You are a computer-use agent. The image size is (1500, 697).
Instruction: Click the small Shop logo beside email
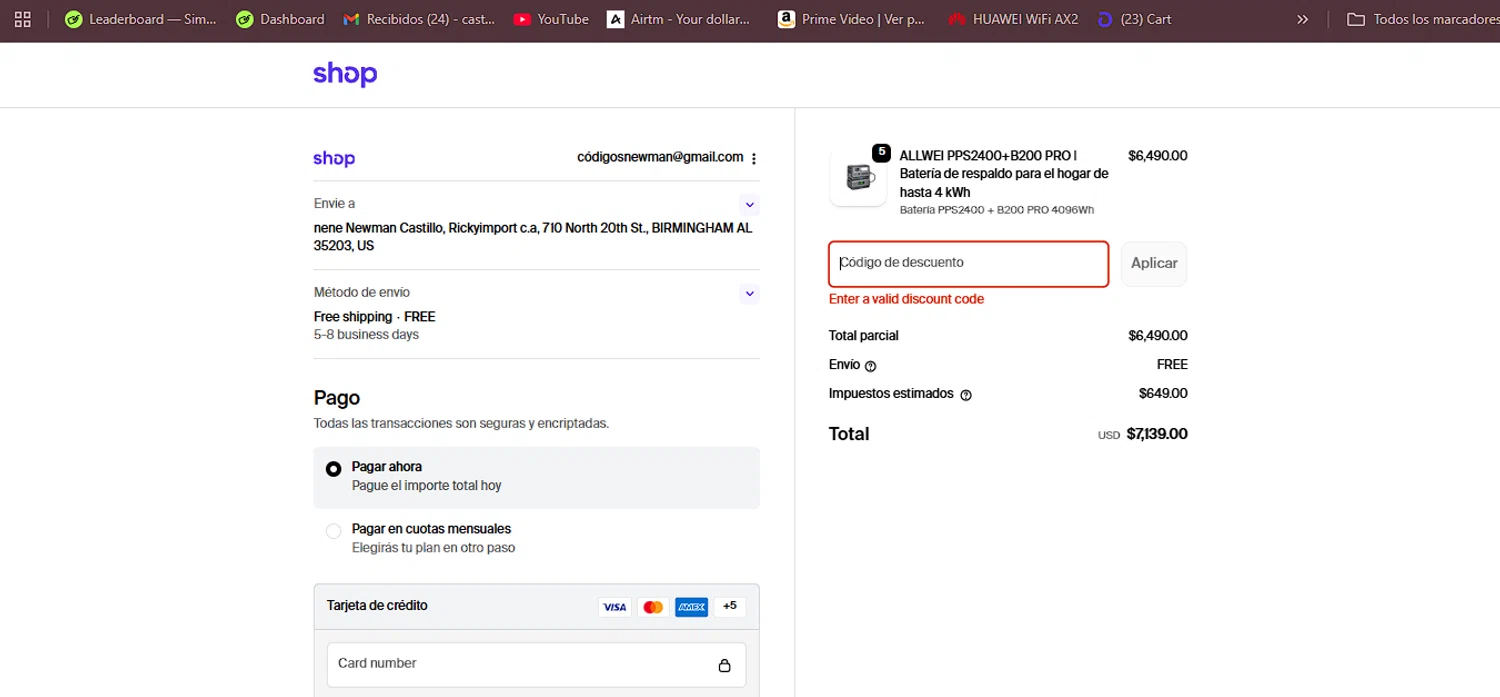point(334,158)
